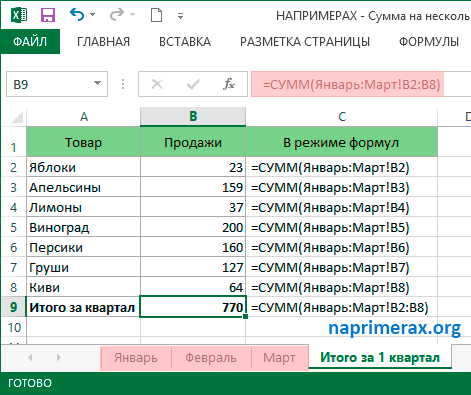Select the Яблоки cell
471x395 pixels.
point(83,167)
